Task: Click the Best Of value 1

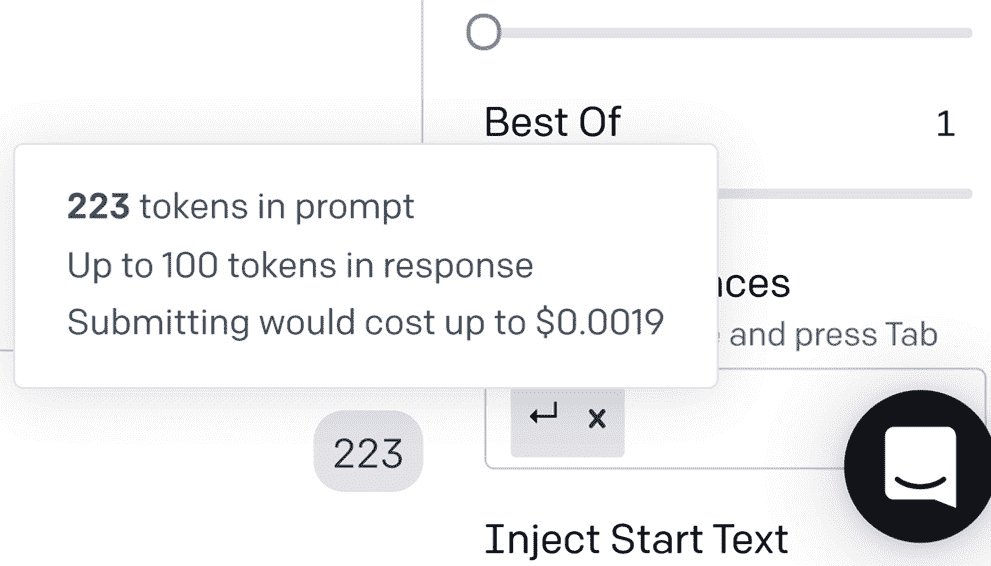Action: (945, 124)
